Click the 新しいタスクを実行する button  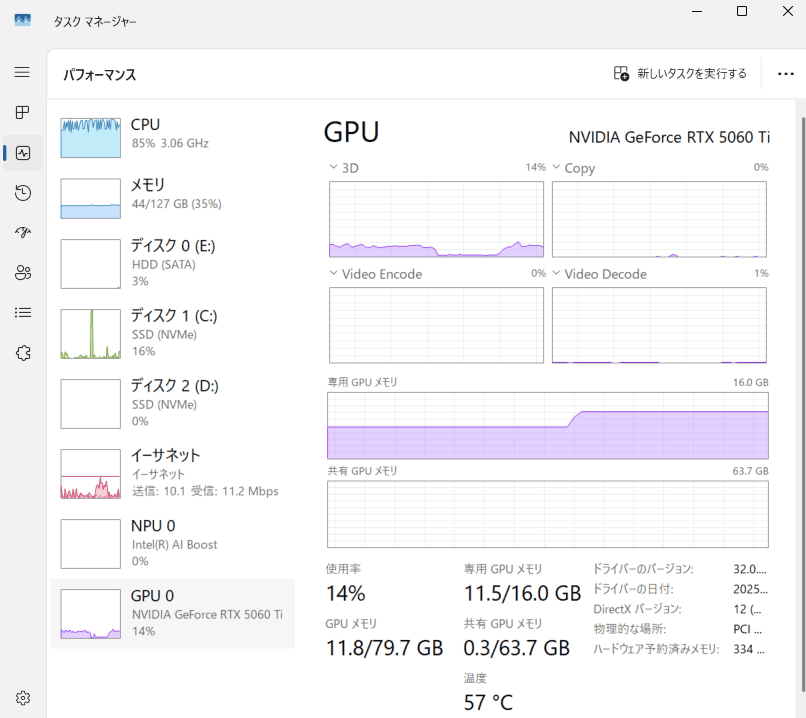(680, 73)
